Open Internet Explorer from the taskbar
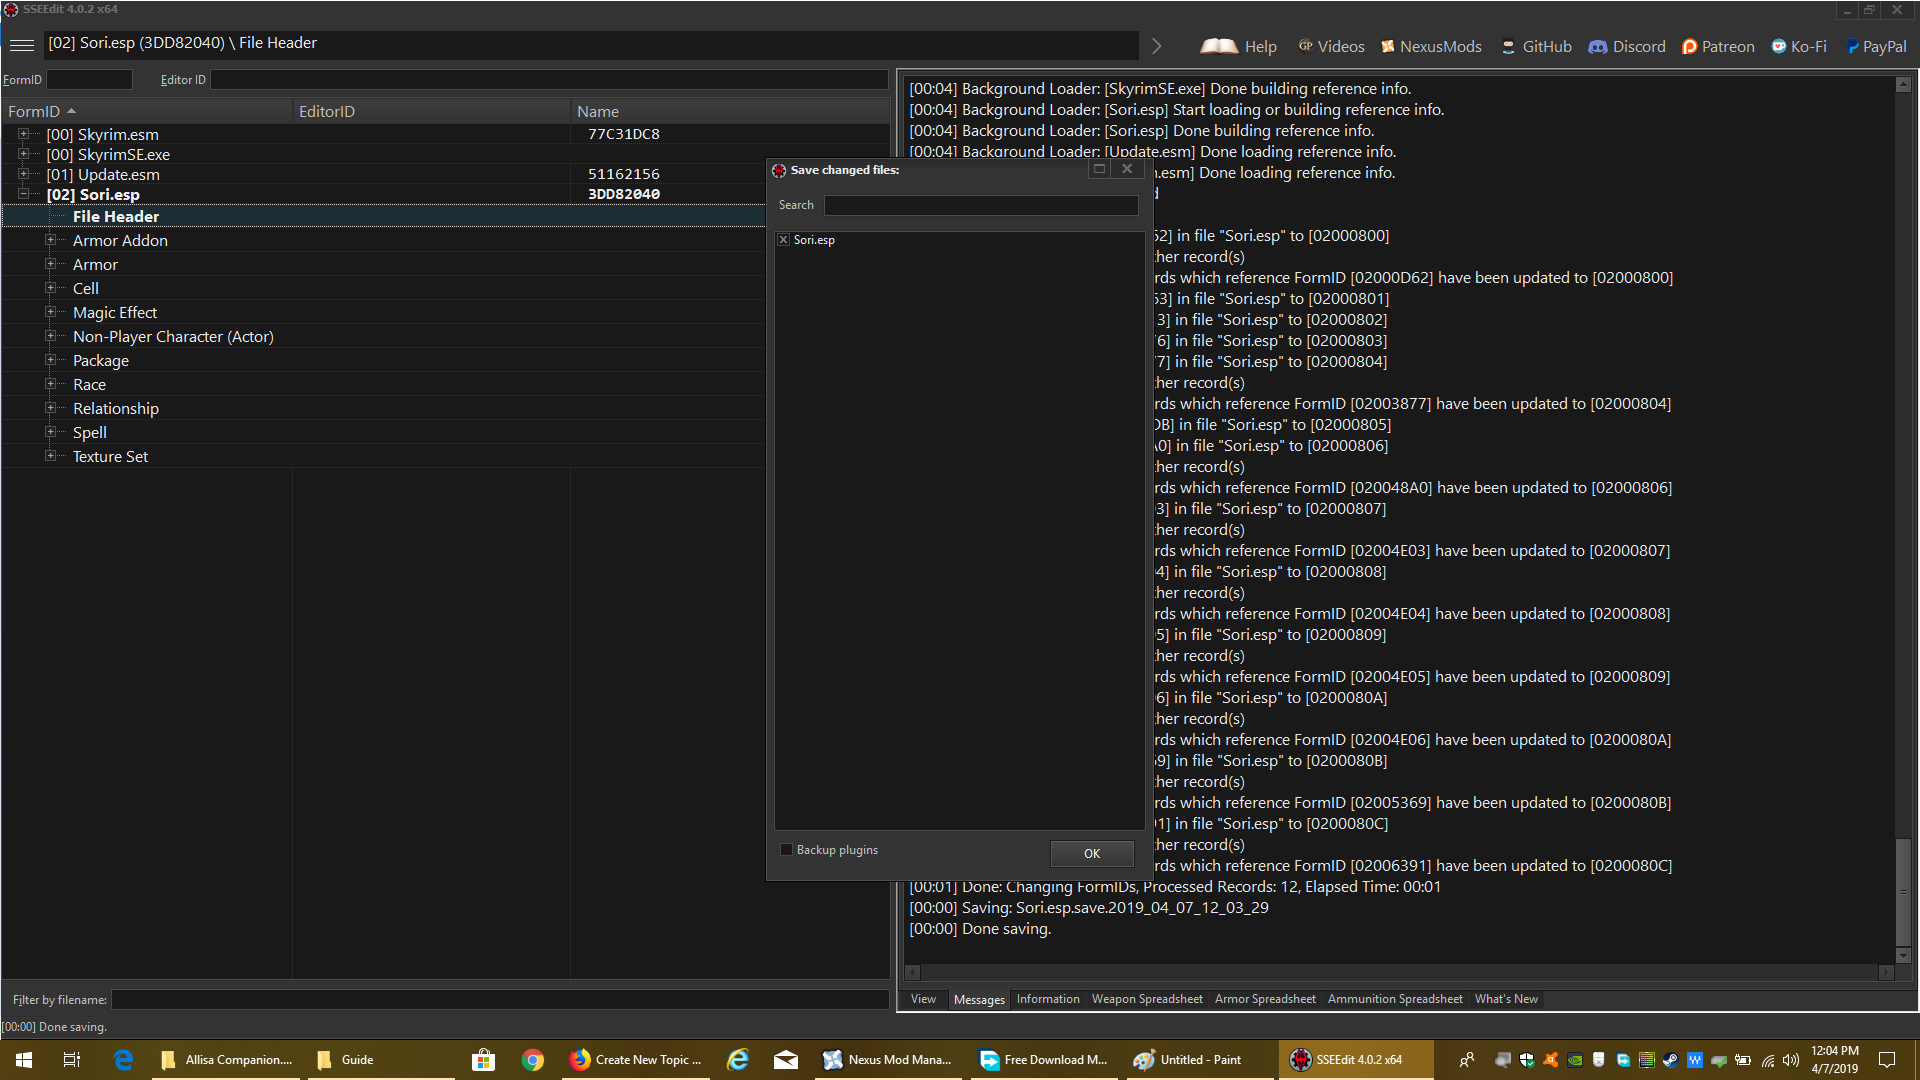1920x1080 pixels. (738, 1060)
